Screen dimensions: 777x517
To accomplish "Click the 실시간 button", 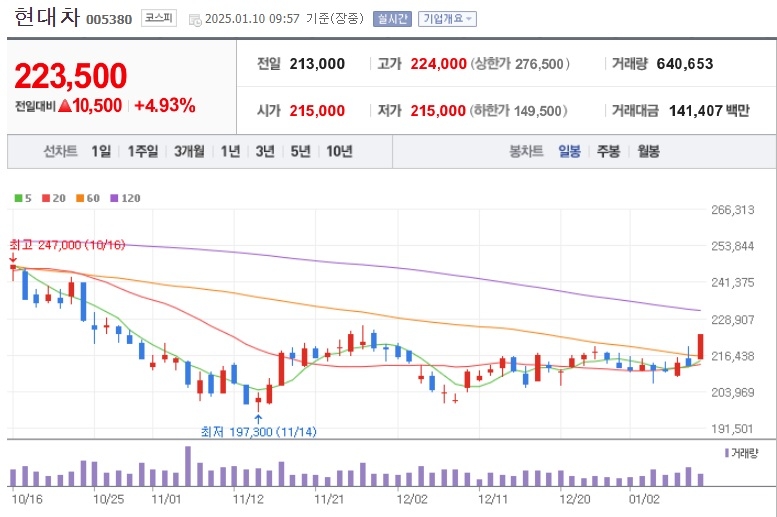I will [392, 19].
